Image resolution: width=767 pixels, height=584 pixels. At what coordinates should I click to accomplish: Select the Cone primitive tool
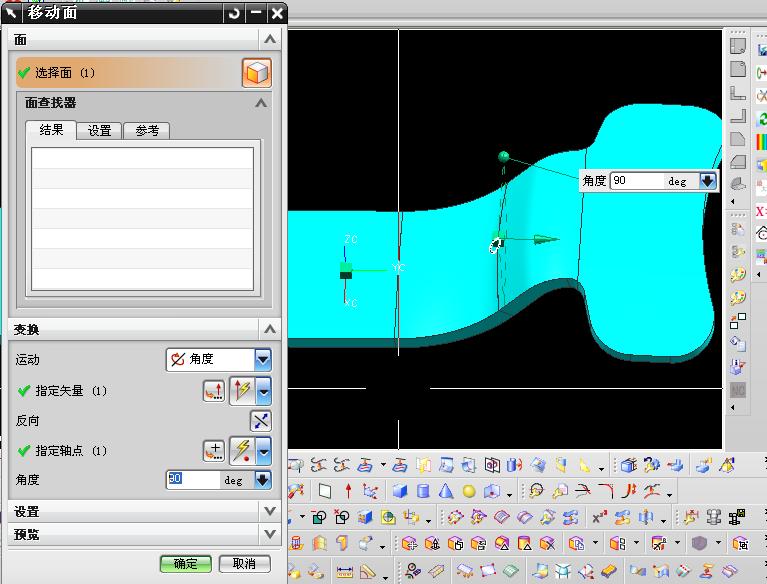pyautogui.click(x=446, y=491)
